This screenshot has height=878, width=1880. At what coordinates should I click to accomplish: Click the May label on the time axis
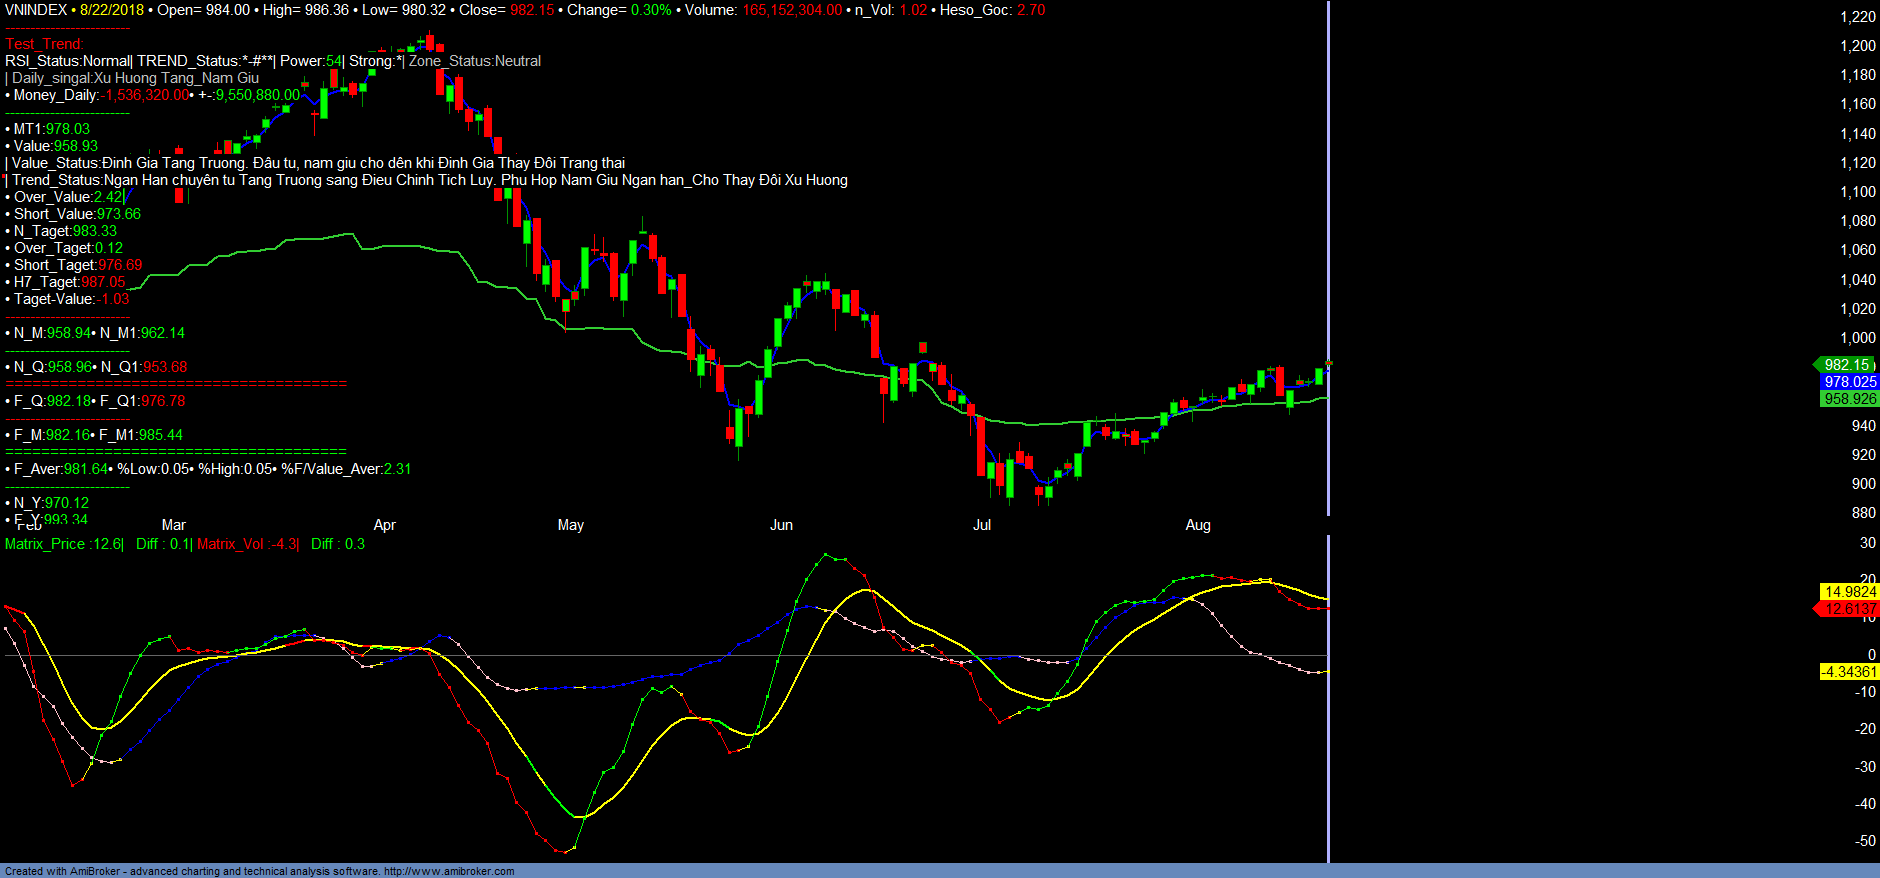[571, 525]
